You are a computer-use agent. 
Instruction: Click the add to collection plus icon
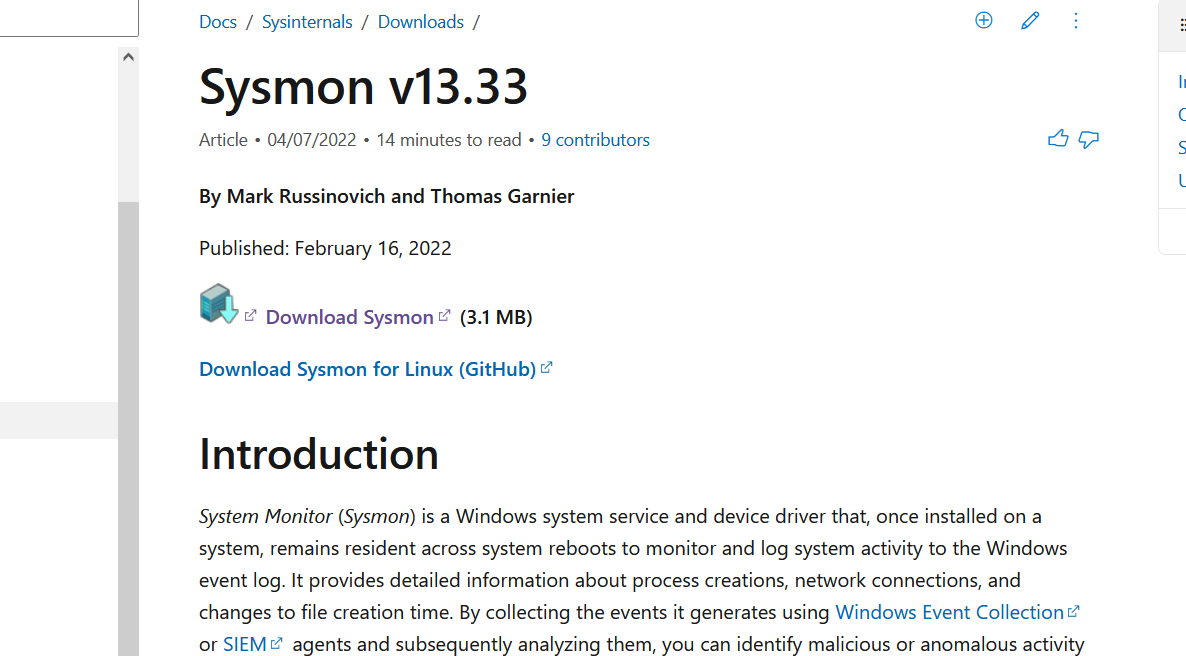pos(984,21)
